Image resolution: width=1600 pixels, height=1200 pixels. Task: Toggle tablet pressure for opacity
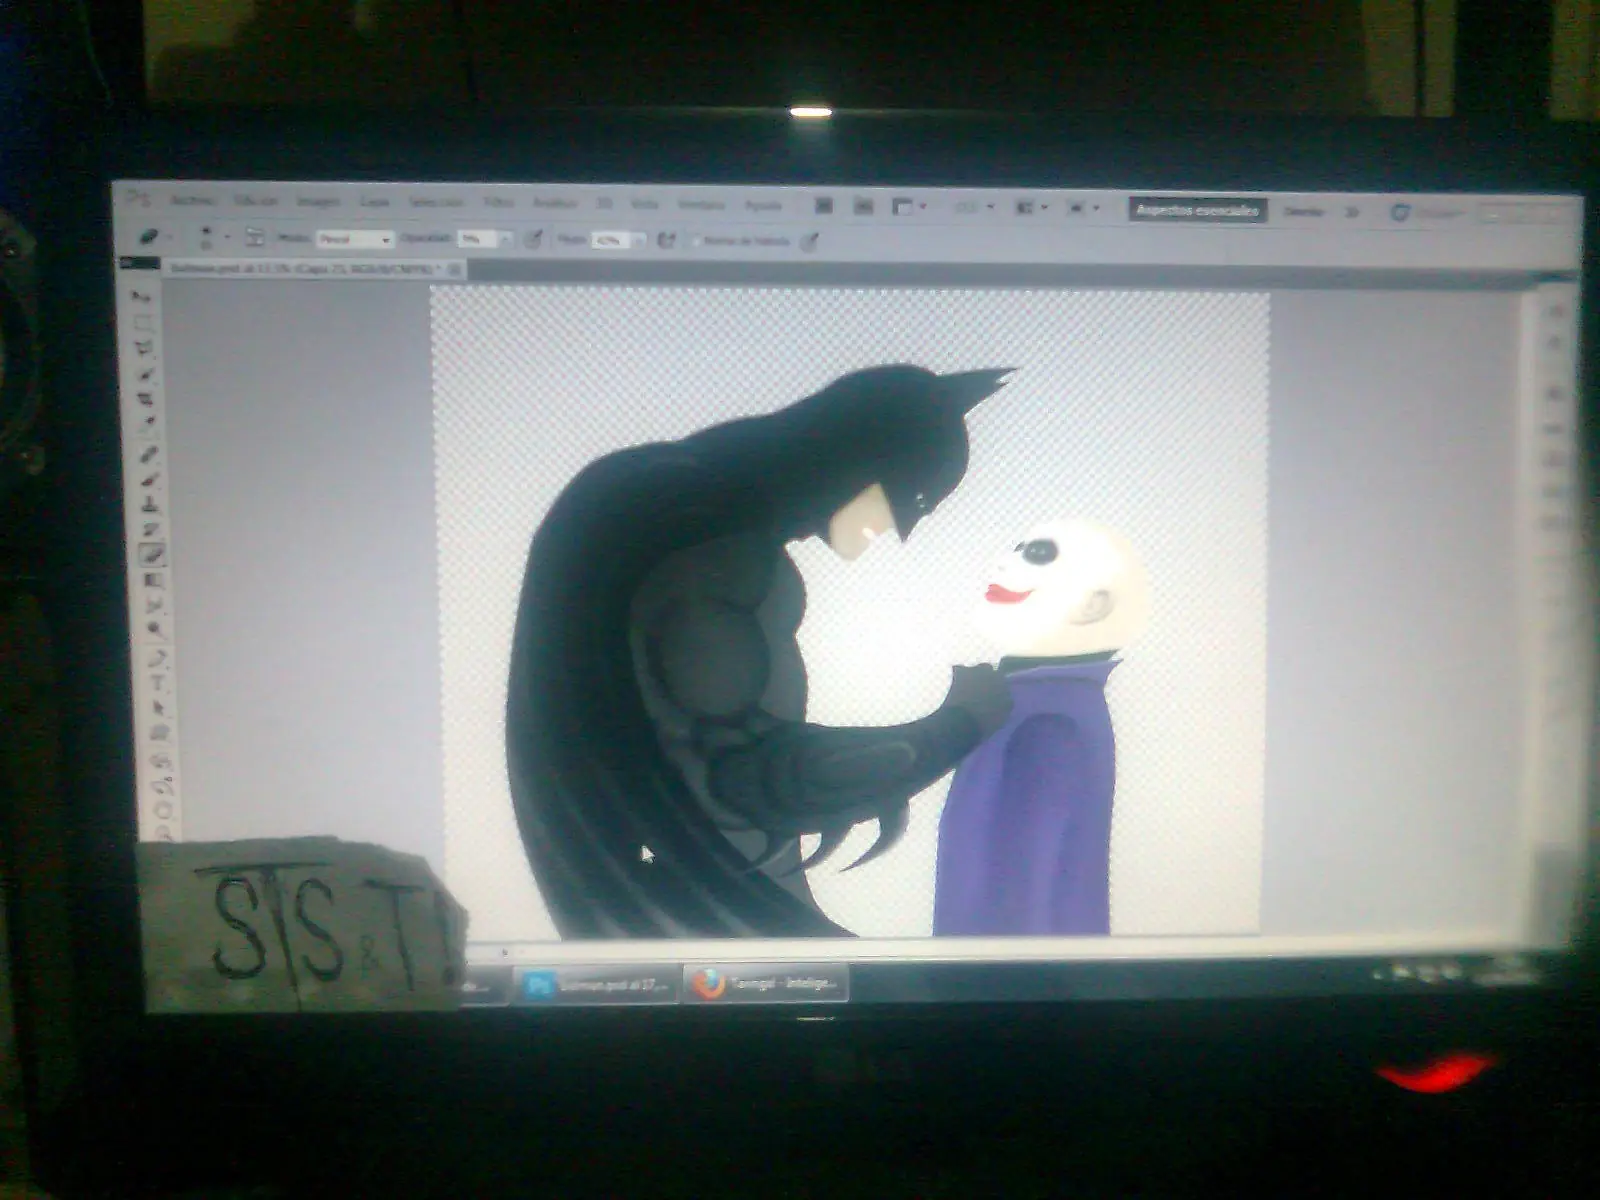click(534, 240)
